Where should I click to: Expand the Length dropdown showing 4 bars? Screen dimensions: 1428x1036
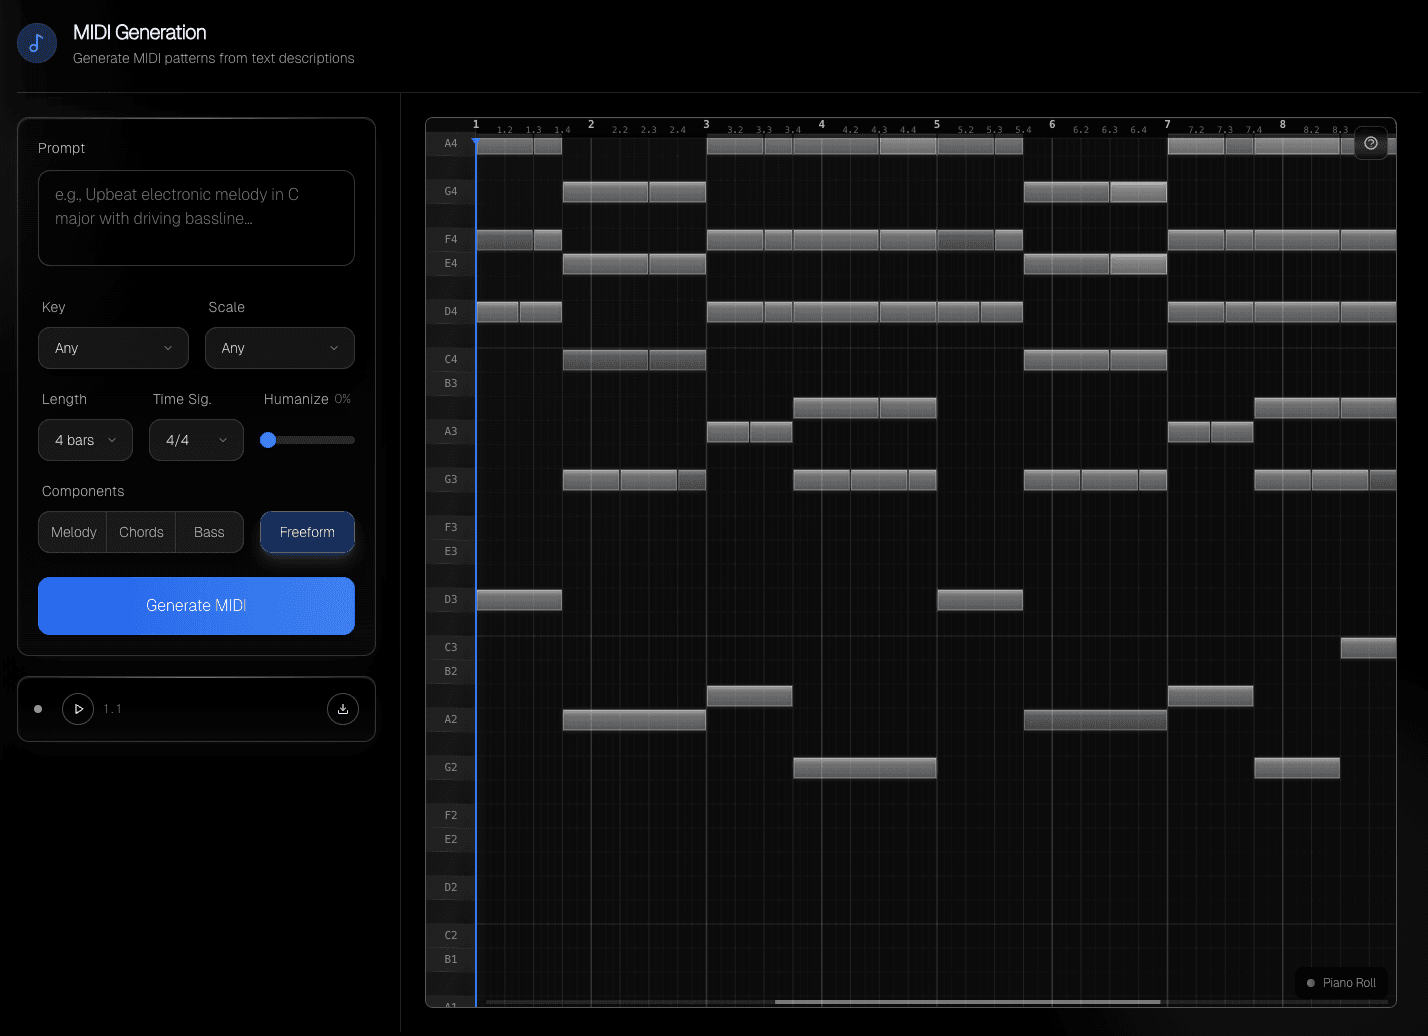pos(85,440)
